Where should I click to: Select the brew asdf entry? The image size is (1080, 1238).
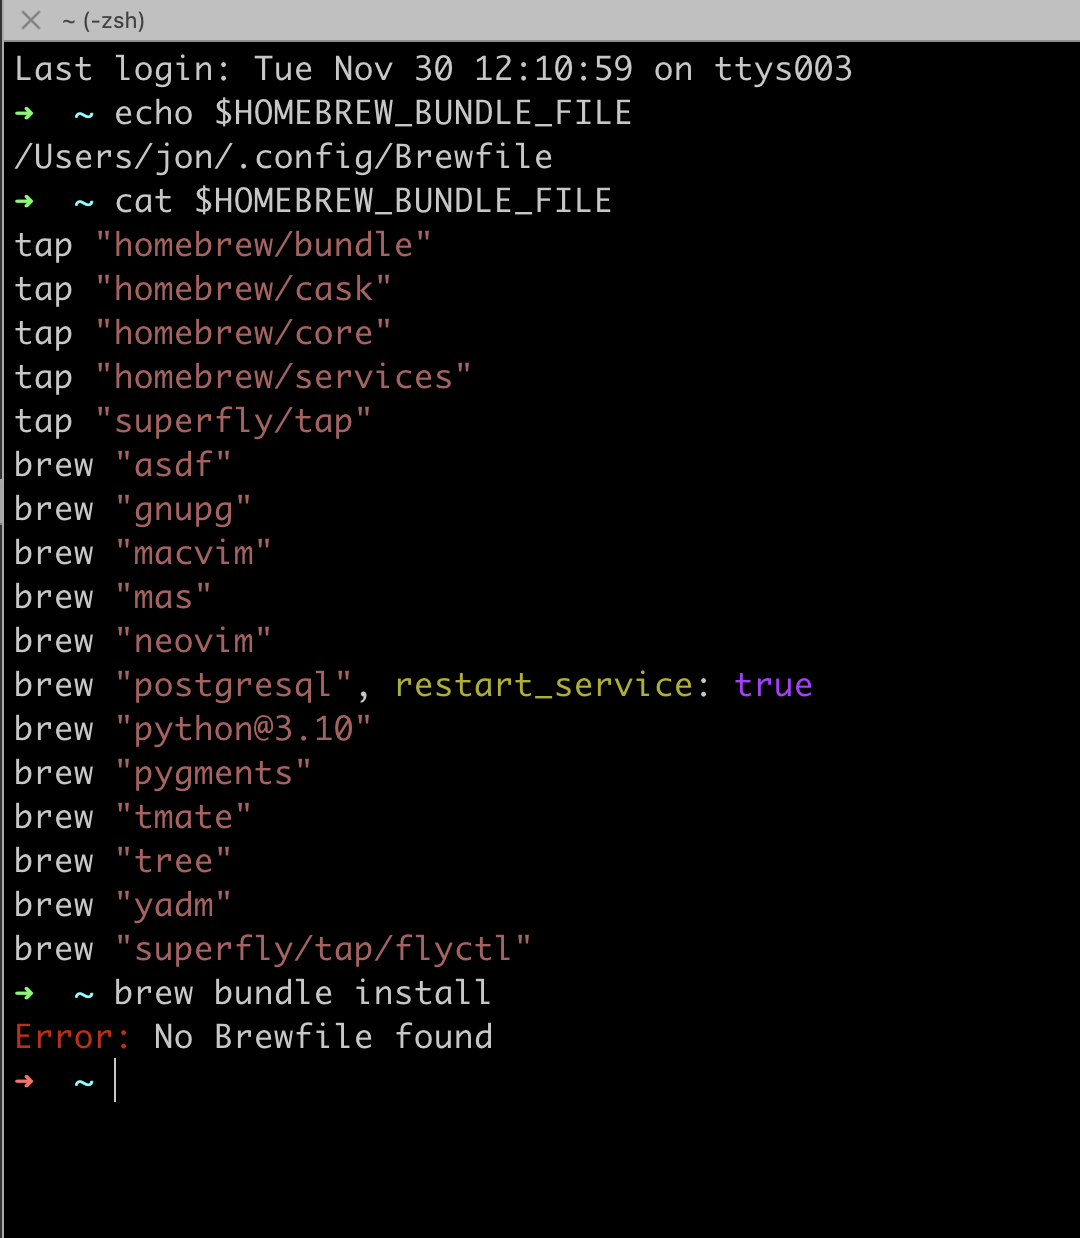[x=120, y=465]
